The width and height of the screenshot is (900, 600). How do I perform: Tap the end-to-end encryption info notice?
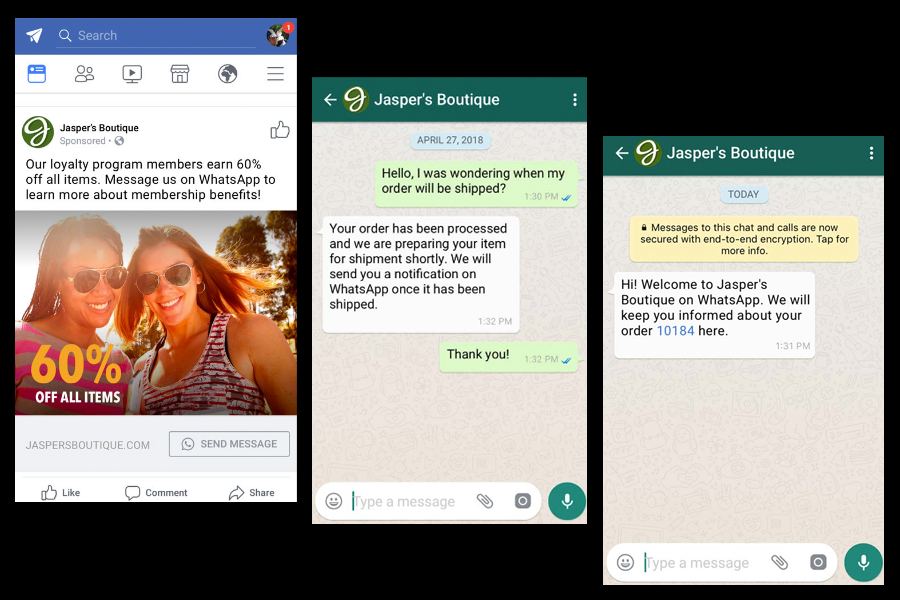(x=743, y=239)
